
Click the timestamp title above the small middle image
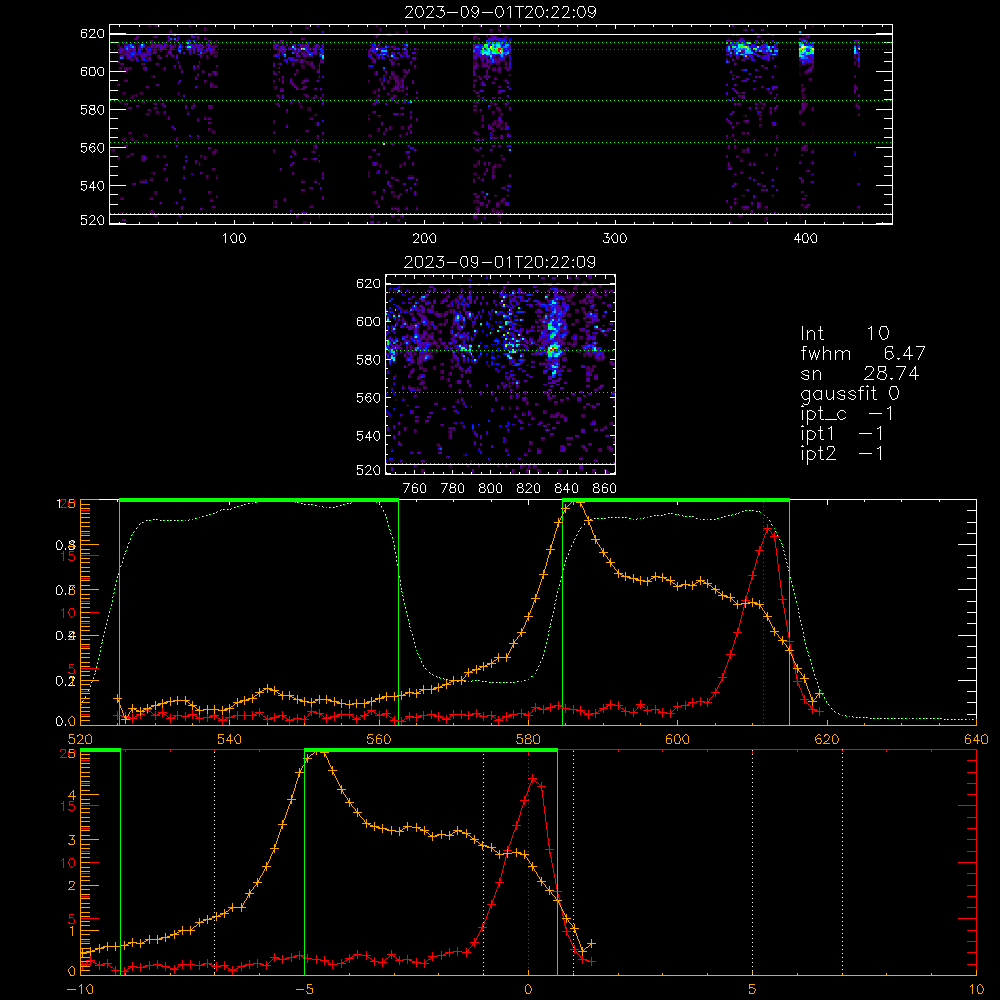click(x=500, y=262)
